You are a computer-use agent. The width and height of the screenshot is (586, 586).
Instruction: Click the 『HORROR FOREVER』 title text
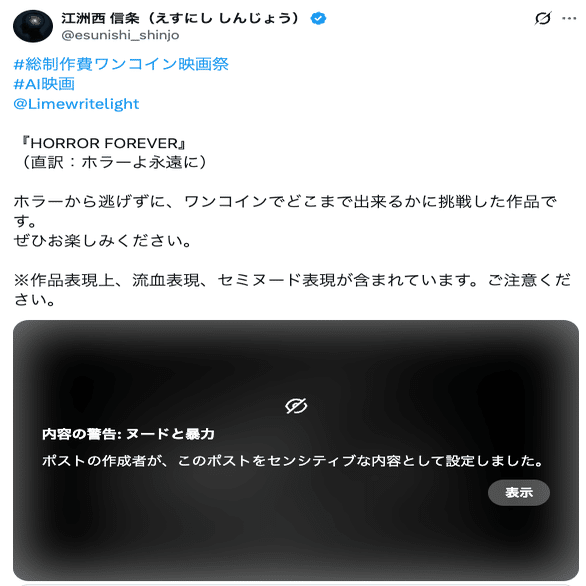[103, 143]
